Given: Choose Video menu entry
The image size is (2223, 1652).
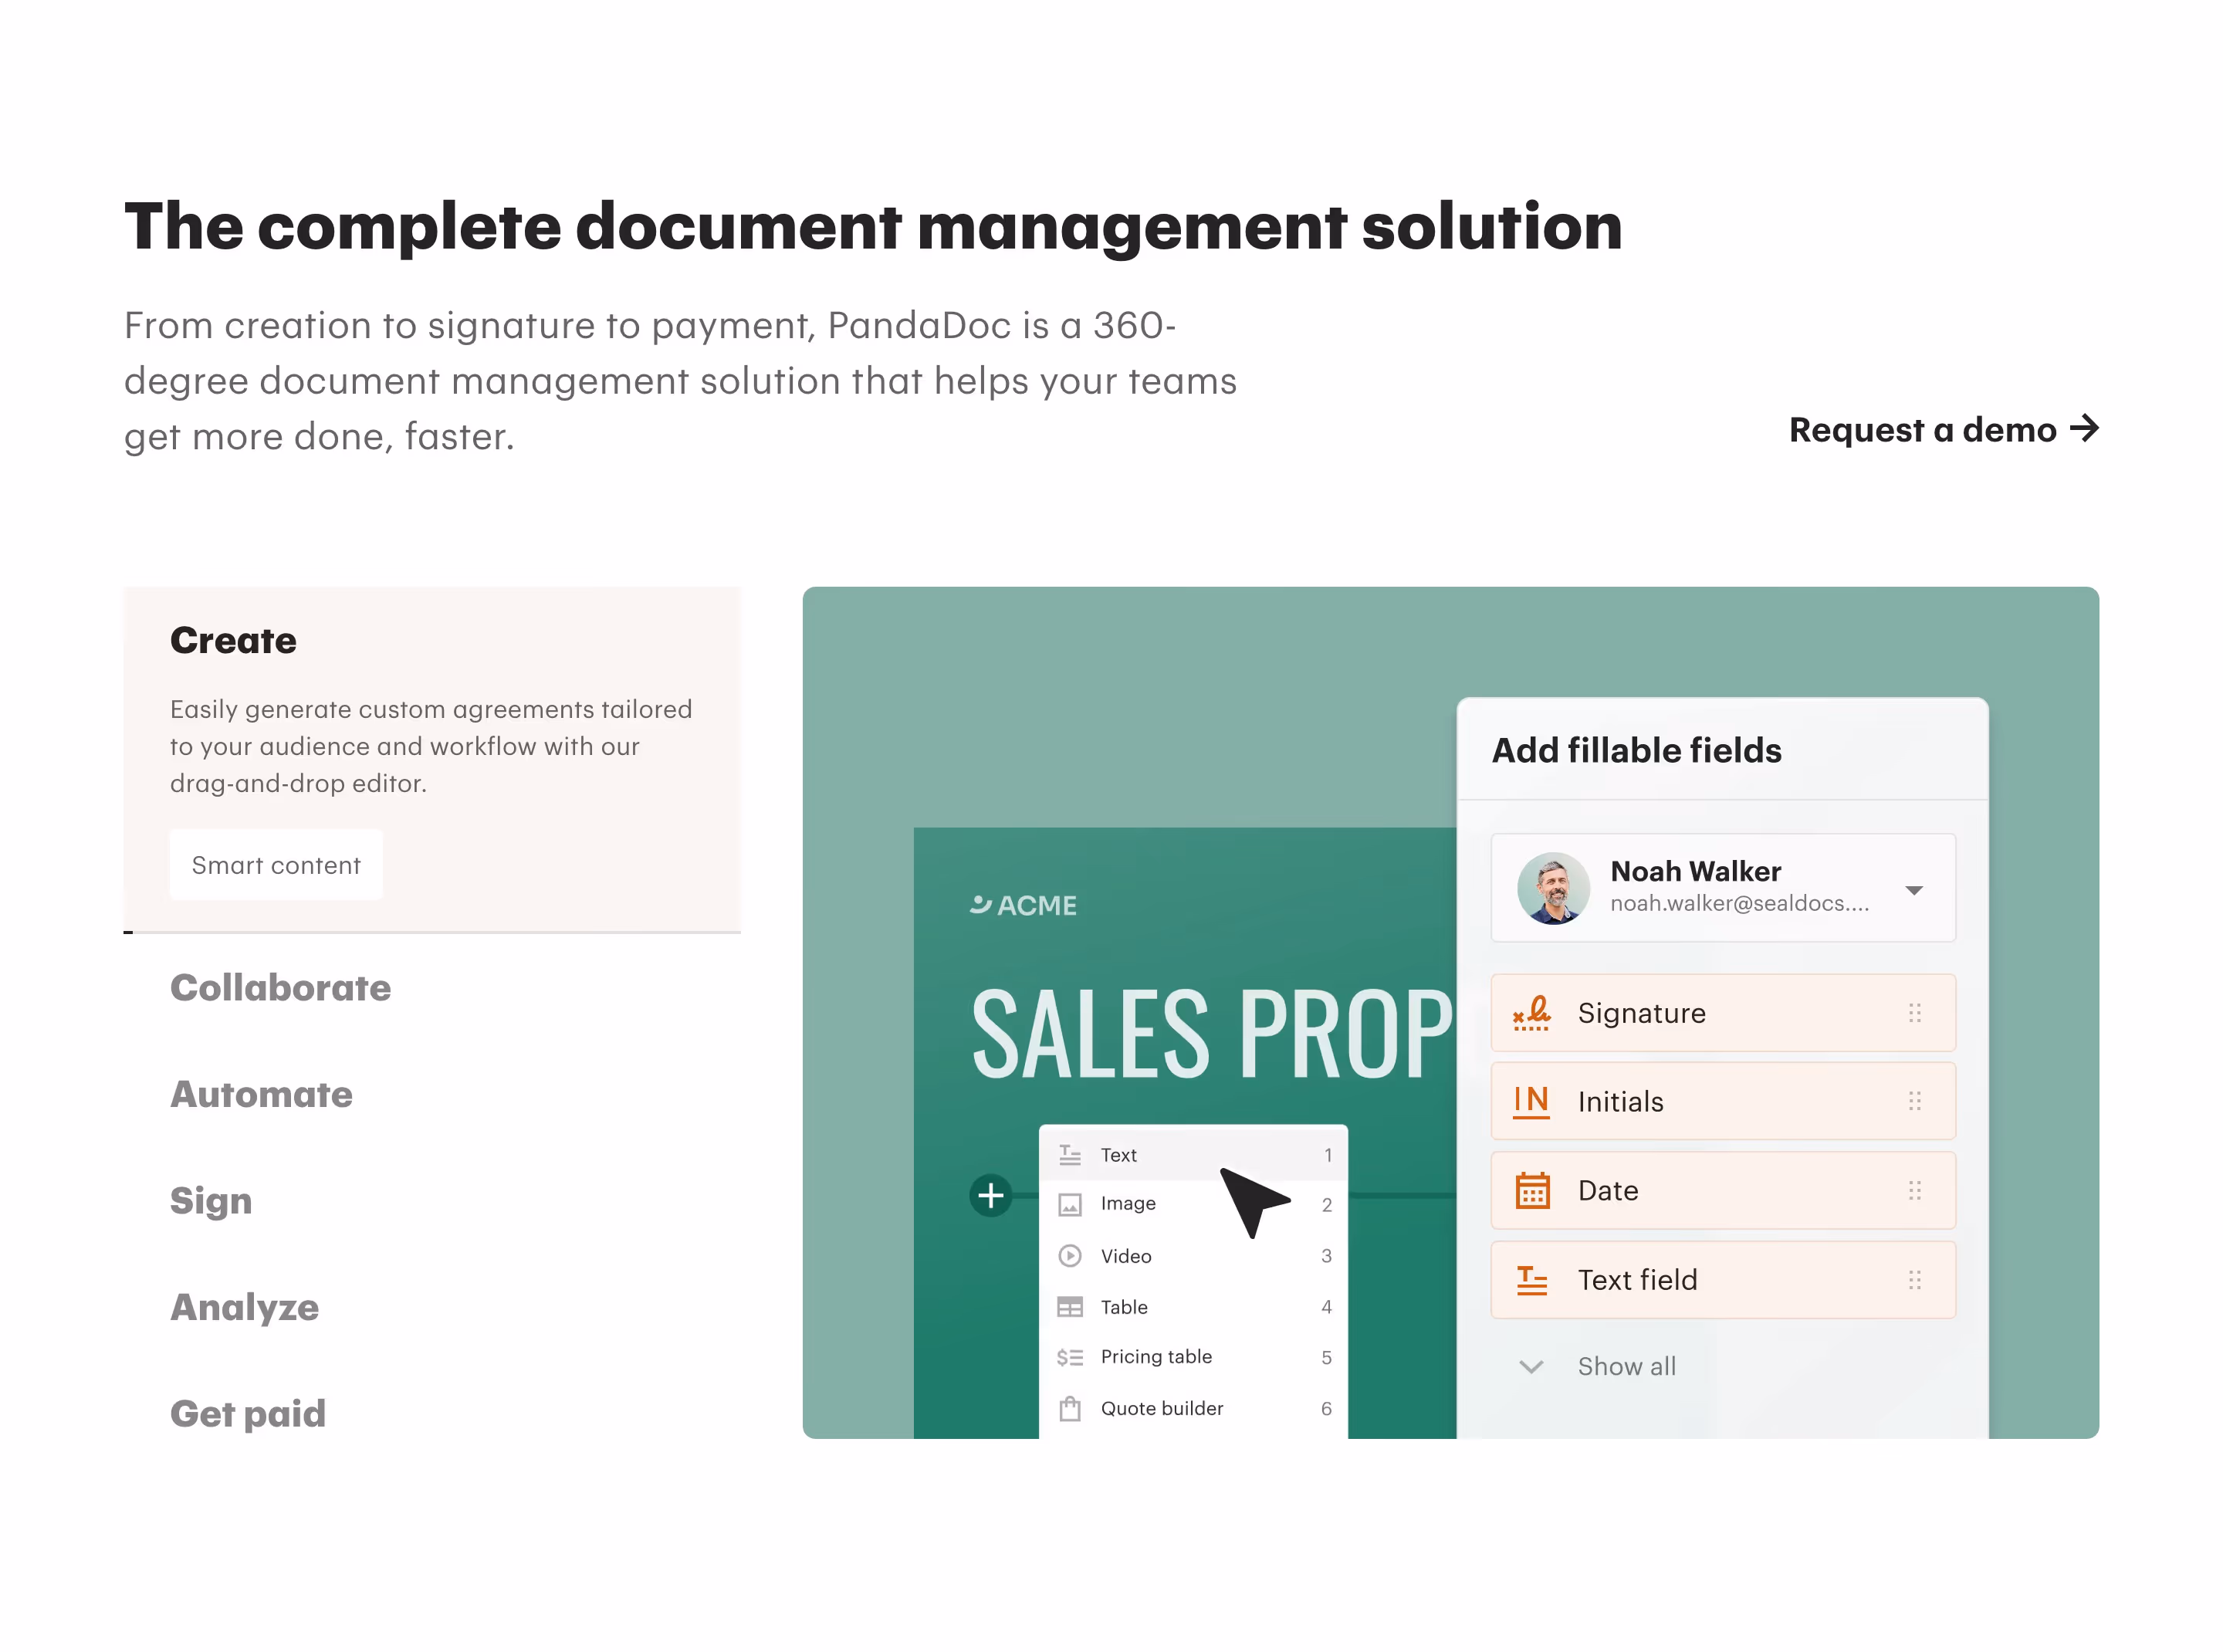Looking at the screenshot, I should [x=1194, y=1256].
